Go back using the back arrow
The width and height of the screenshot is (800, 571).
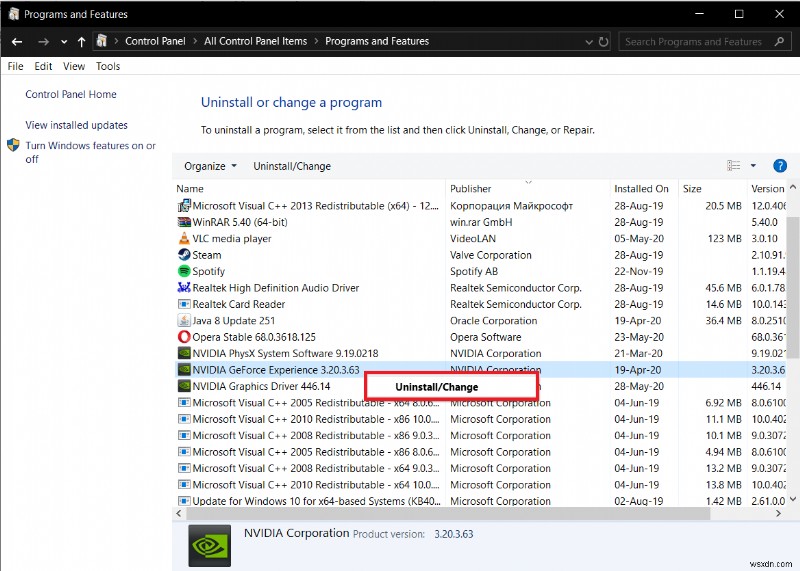(x=17, y=42)
